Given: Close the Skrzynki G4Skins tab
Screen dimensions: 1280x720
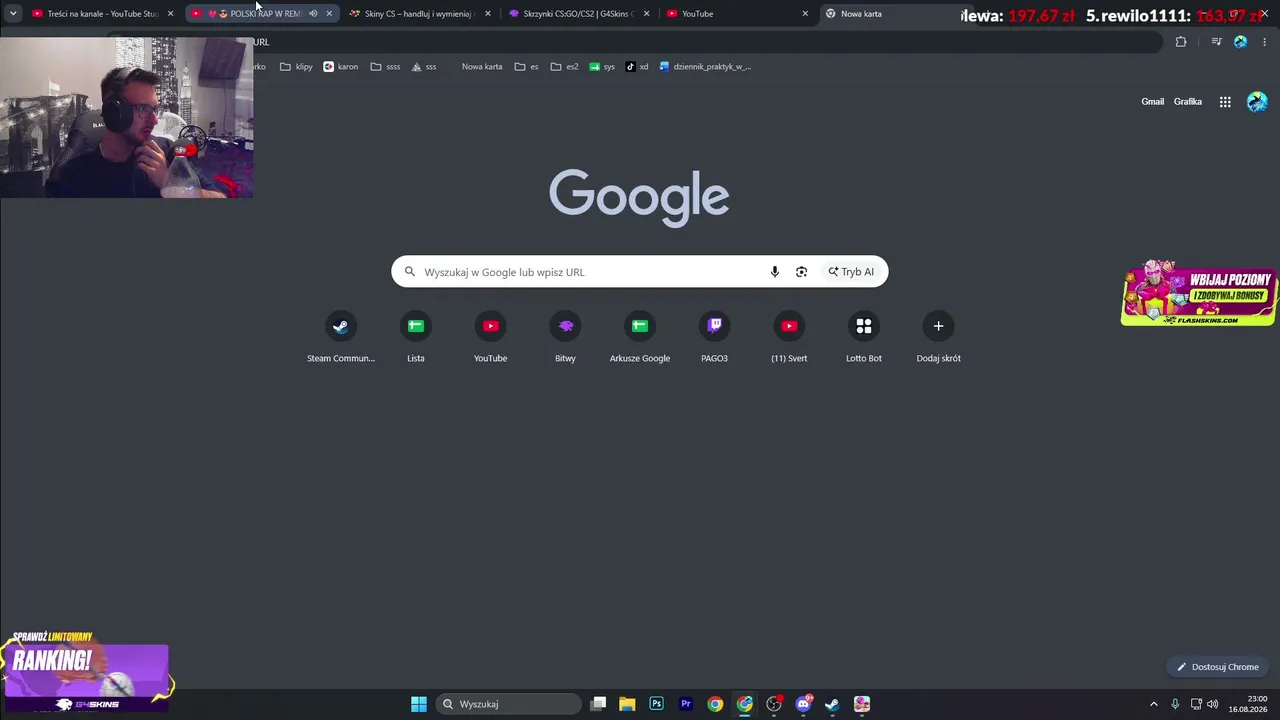Looking at the screenshot, I should tap(646, 14).
